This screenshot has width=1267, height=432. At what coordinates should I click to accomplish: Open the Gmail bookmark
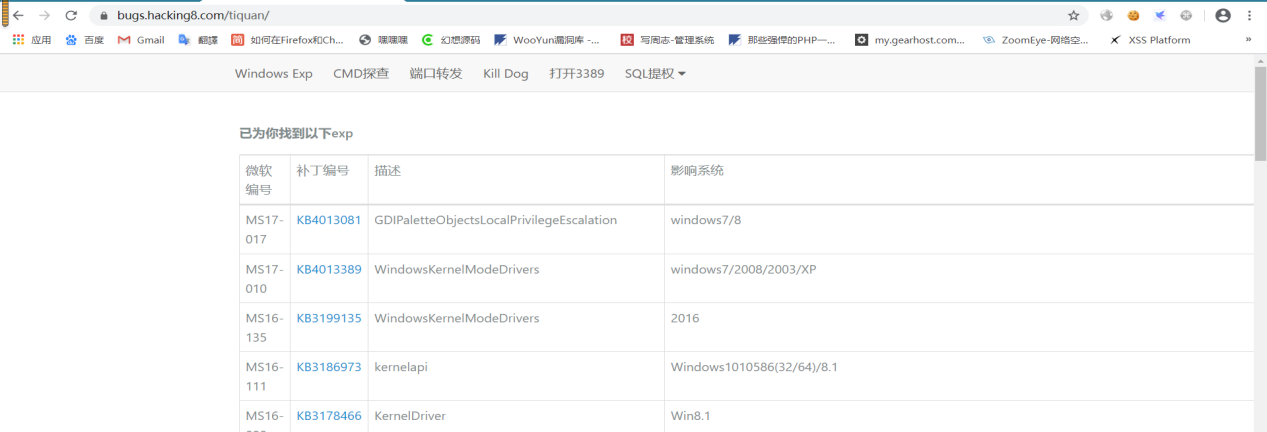point(141,40)
